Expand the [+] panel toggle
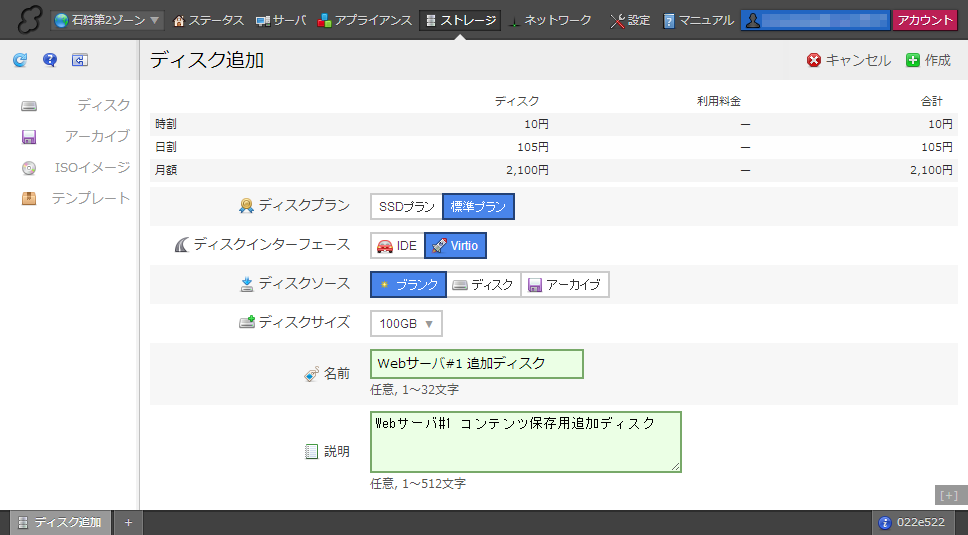The image size is (968, 535). pos(948,495)
